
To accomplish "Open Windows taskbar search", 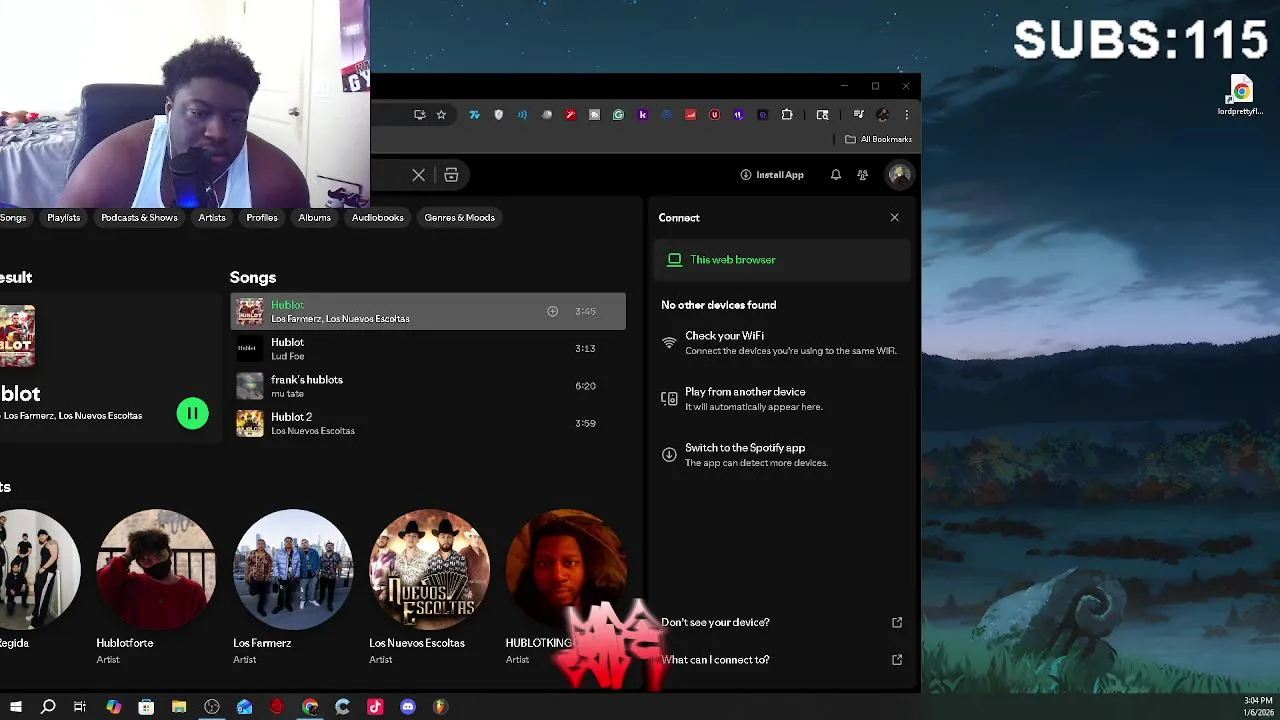I will [48, 707].
